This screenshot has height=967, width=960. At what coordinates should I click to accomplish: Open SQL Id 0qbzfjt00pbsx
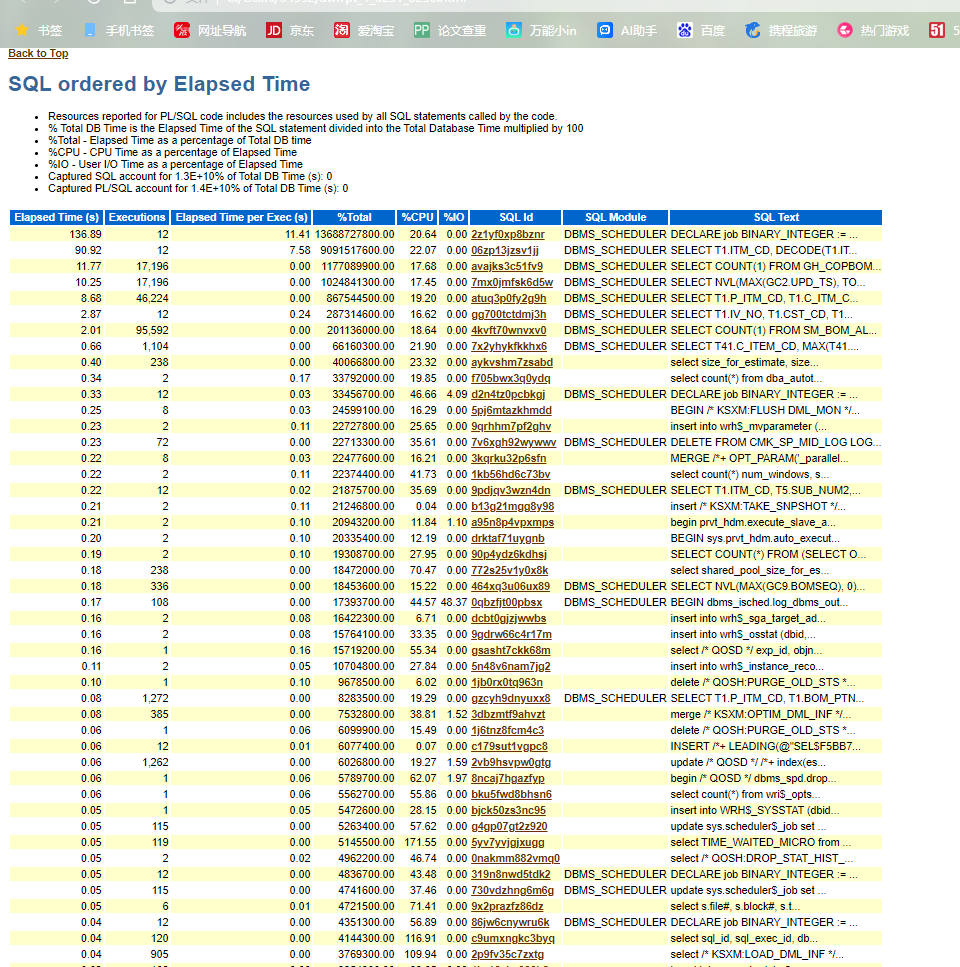[506, 603]
